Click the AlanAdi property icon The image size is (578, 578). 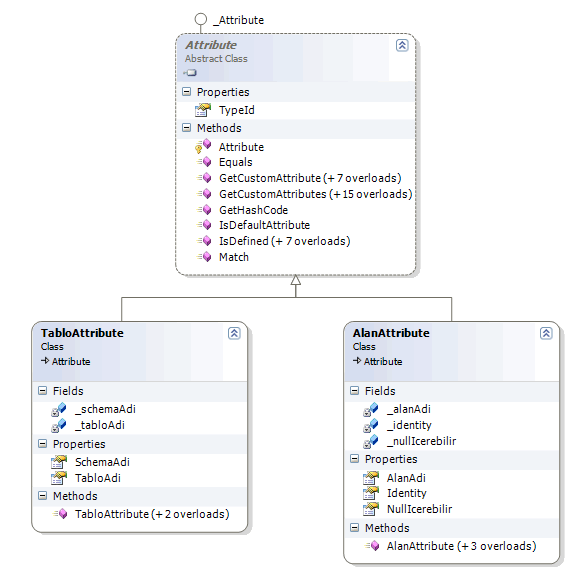tap(371, 478)
